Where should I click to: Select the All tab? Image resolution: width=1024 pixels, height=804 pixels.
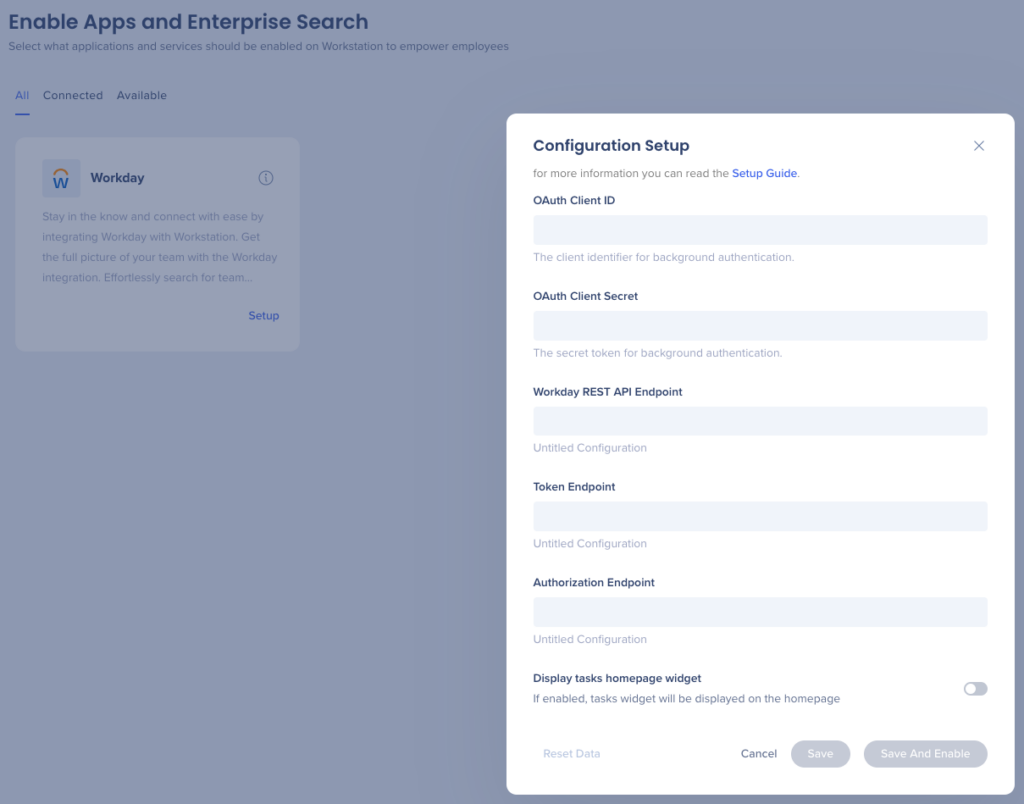click(22, 95)
